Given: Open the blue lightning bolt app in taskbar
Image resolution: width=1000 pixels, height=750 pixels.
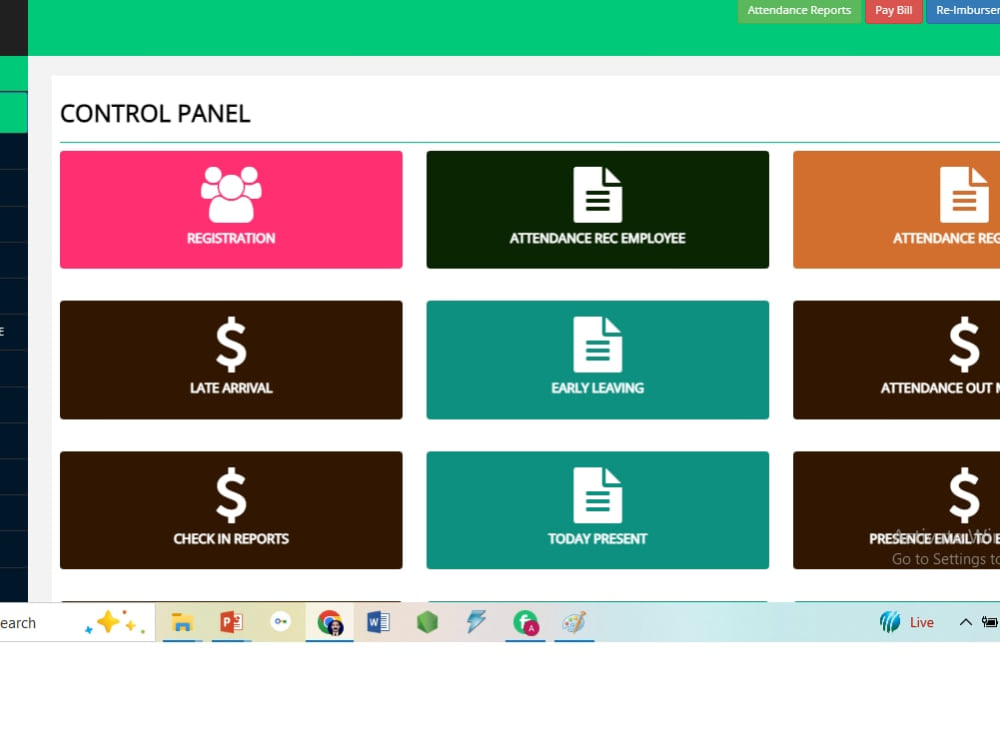Looking at the screenshot, I should point(476,622).
